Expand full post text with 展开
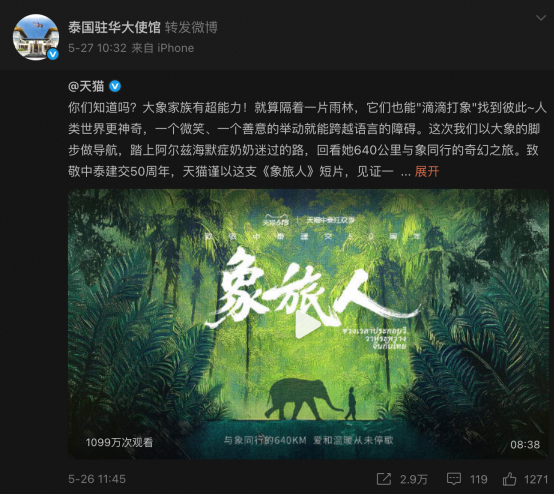The width and height of the screenshot is (554, 495). tap(427, 171)
